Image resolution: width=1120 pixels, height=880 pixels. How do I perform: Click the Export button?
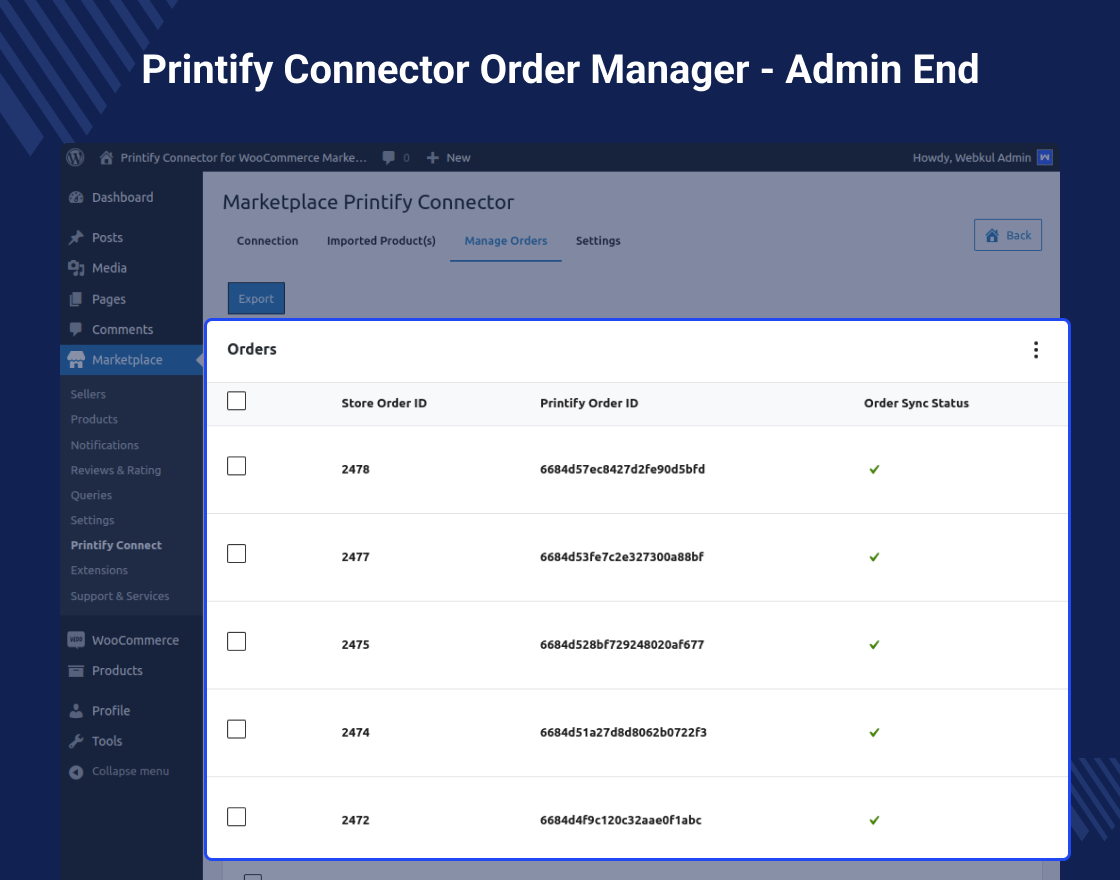coord(256,299)
